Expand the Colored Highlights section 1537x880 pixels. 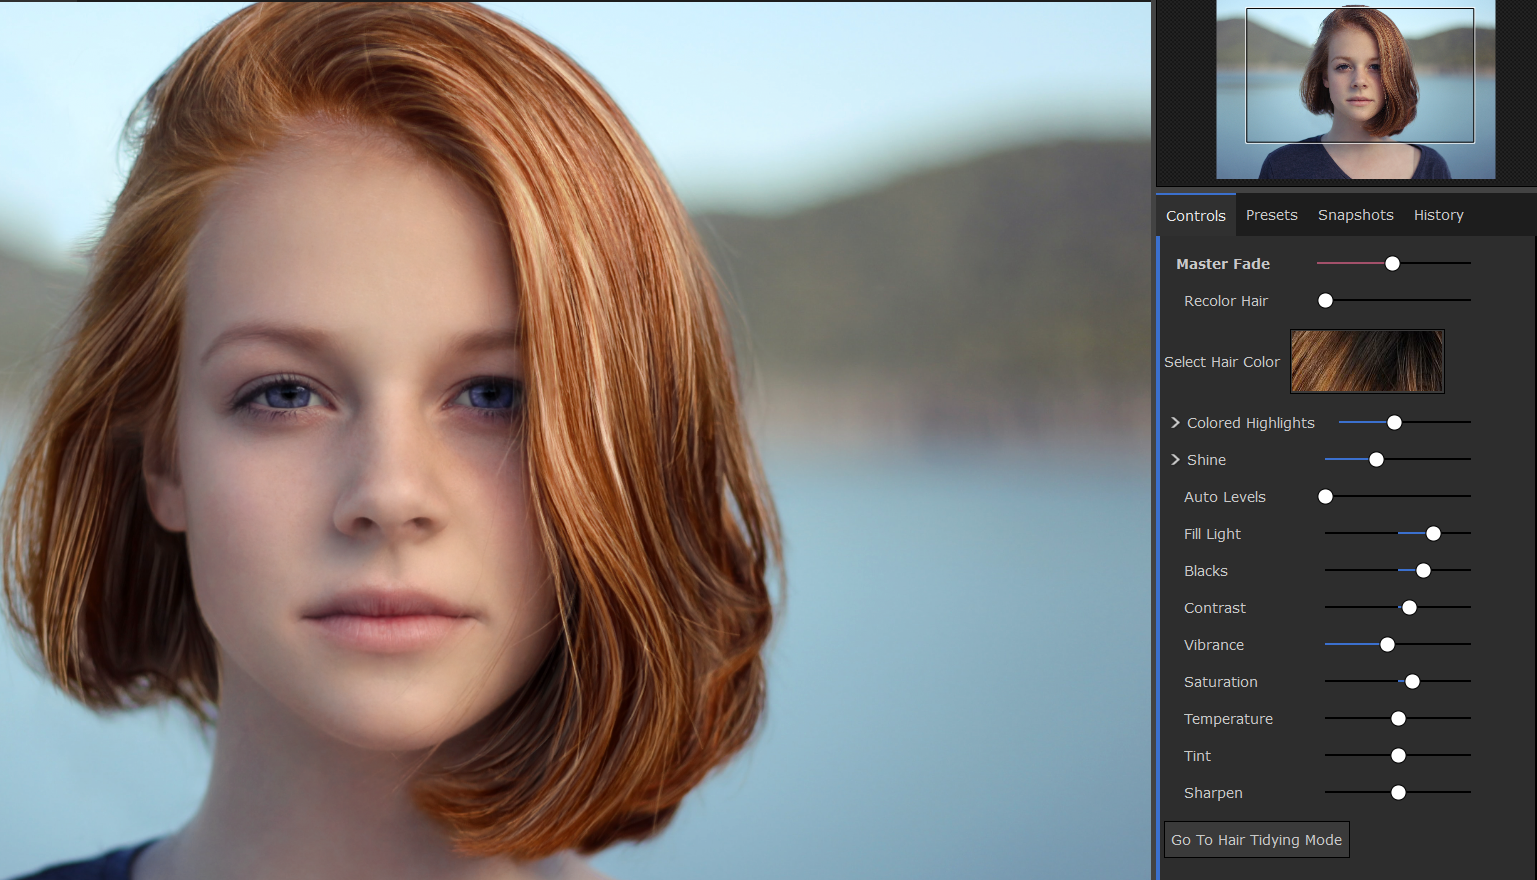coord(1175,422)
